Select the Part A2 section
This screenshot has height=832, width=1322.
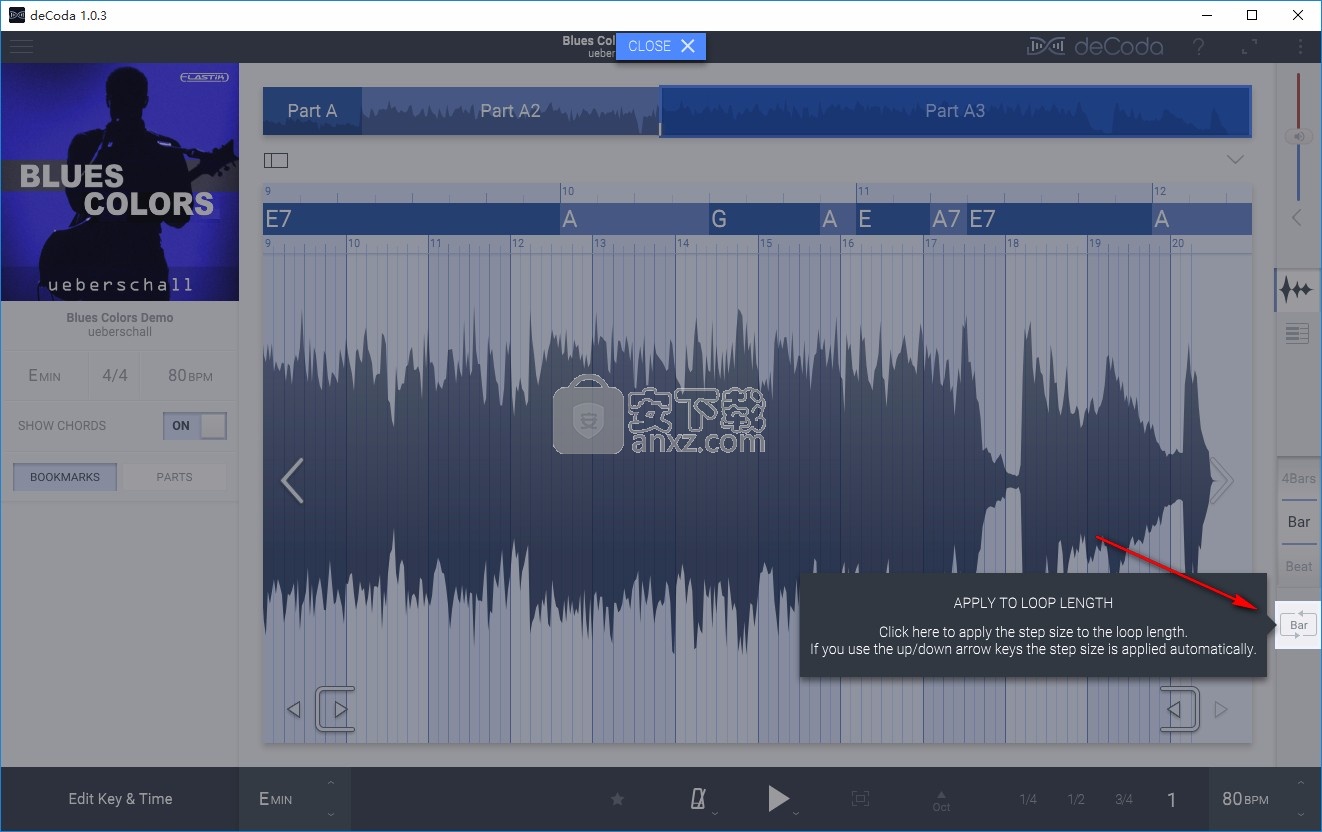tap(510, 111)
